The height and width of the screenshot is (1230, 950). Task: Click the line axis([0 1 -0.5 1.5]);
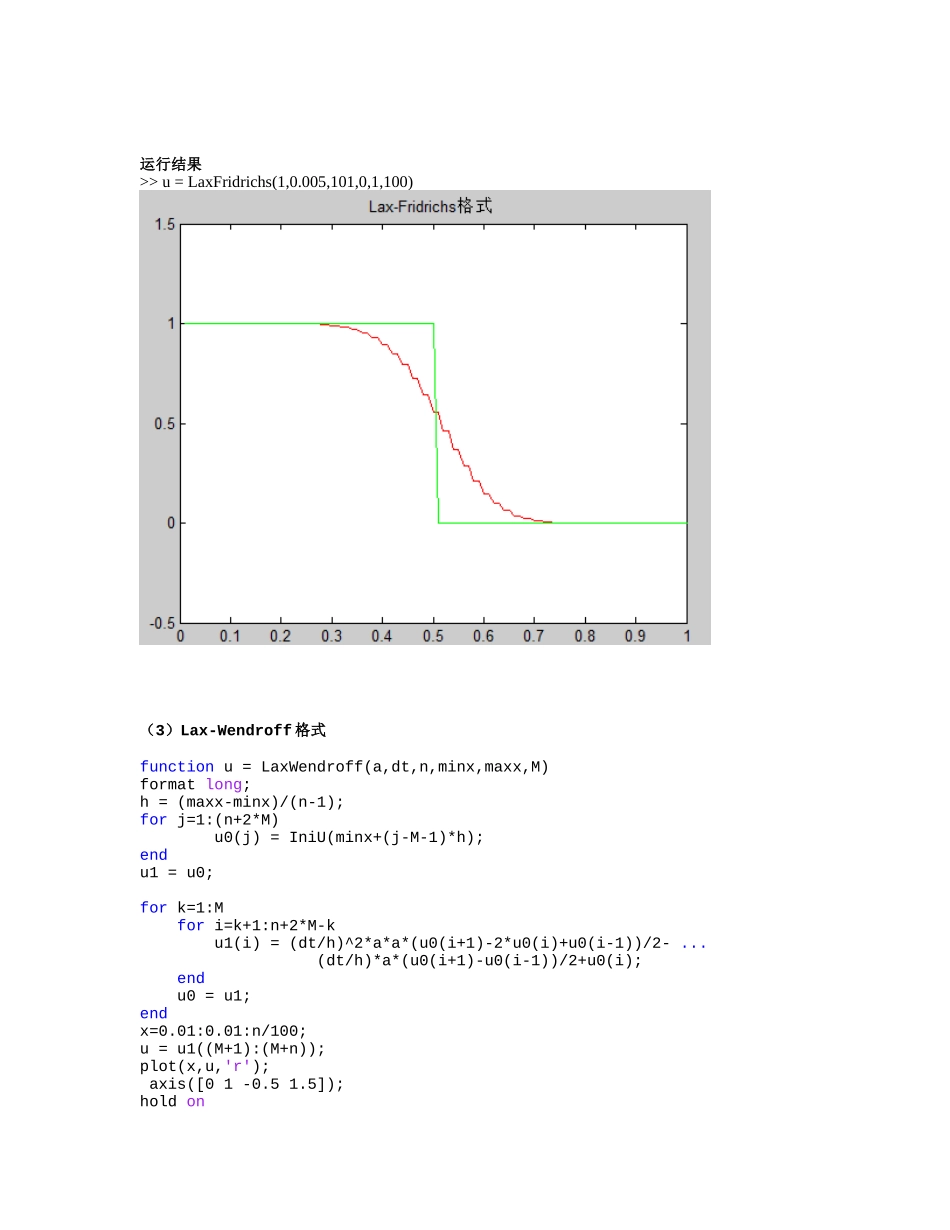(x=246, y=1085)
